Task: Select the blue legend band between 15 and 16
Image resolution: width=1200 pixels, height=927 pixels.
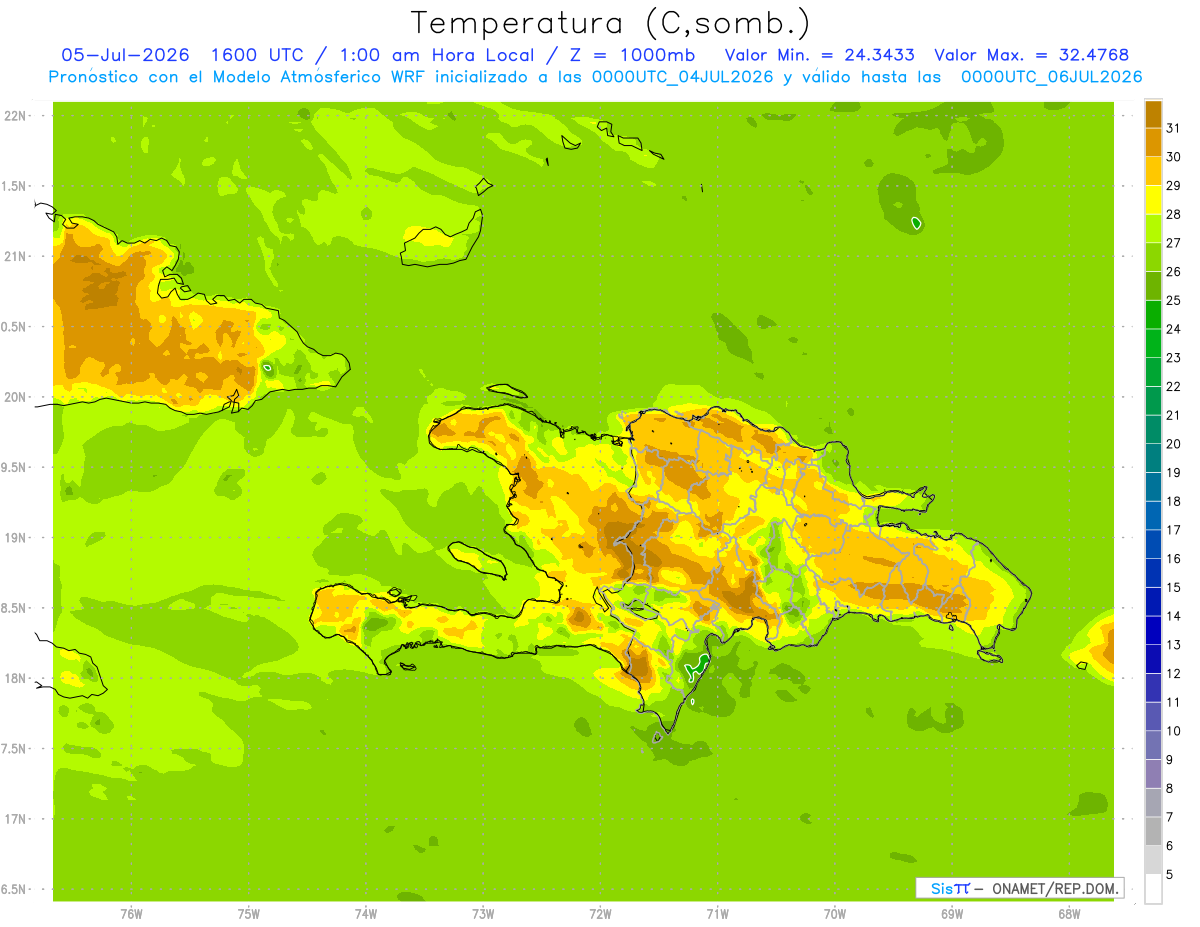Action: coord(1153,572)
